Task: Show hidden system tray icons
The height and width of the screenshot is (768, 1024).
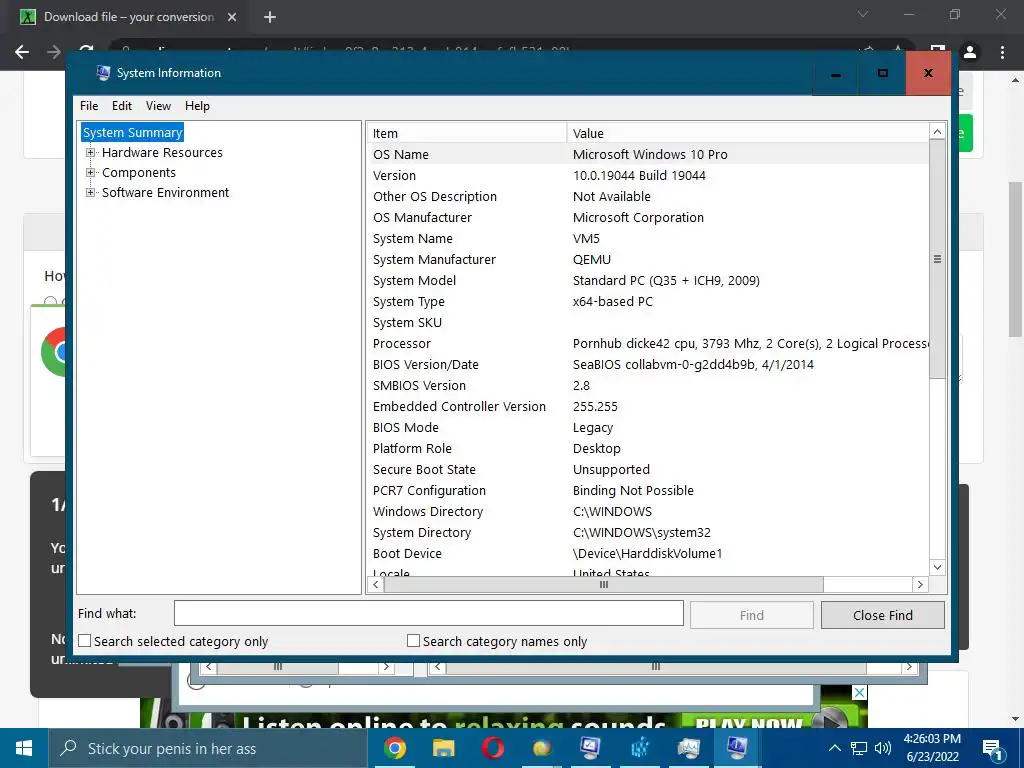Action: [x=835, y=748]
